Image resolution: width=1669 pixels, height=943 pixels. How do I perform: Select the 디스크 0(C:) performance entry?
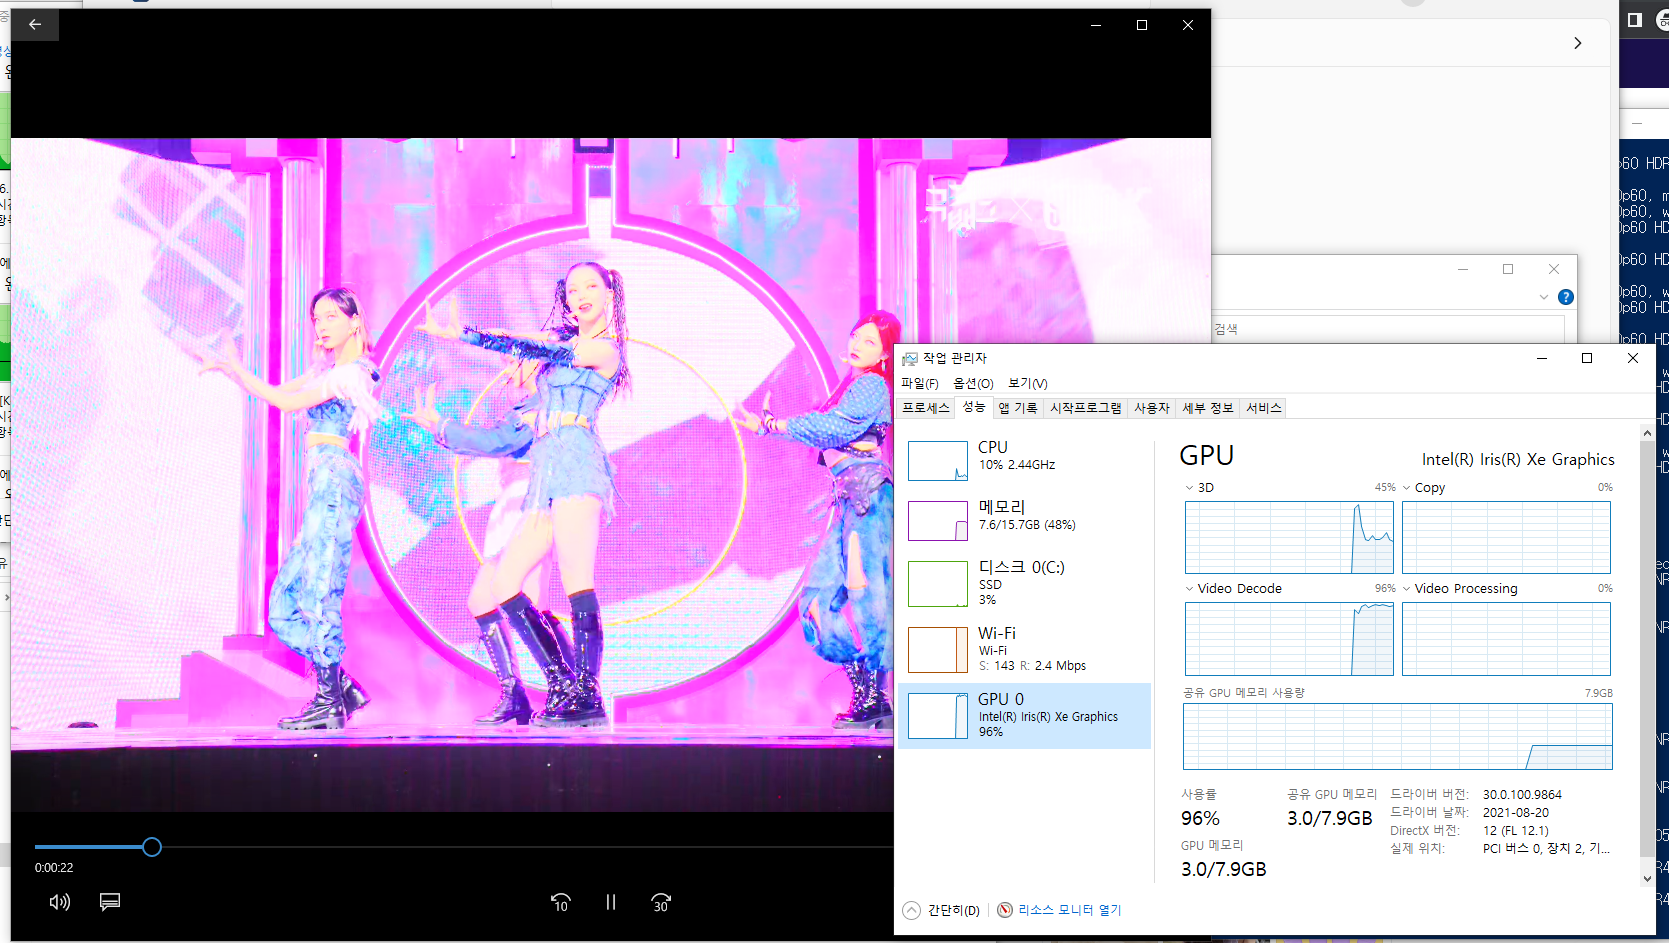coord(1025,582)
